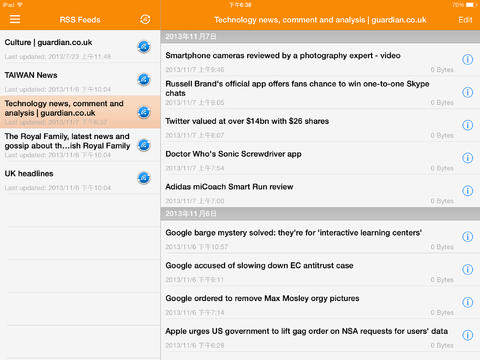Show info for Google barge mystery article
Screen dimensions: 480x360
468,237
